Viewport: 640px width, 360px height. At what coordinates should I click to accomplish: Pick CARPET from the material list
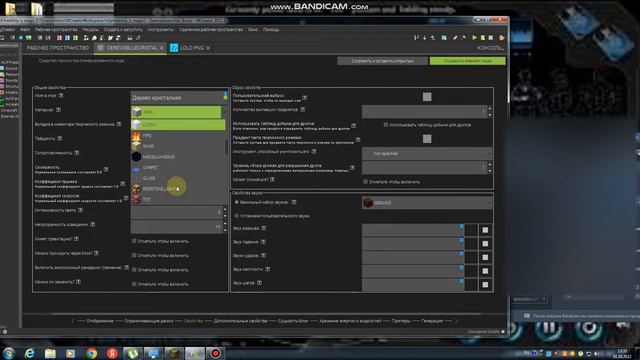pos(178,167)
